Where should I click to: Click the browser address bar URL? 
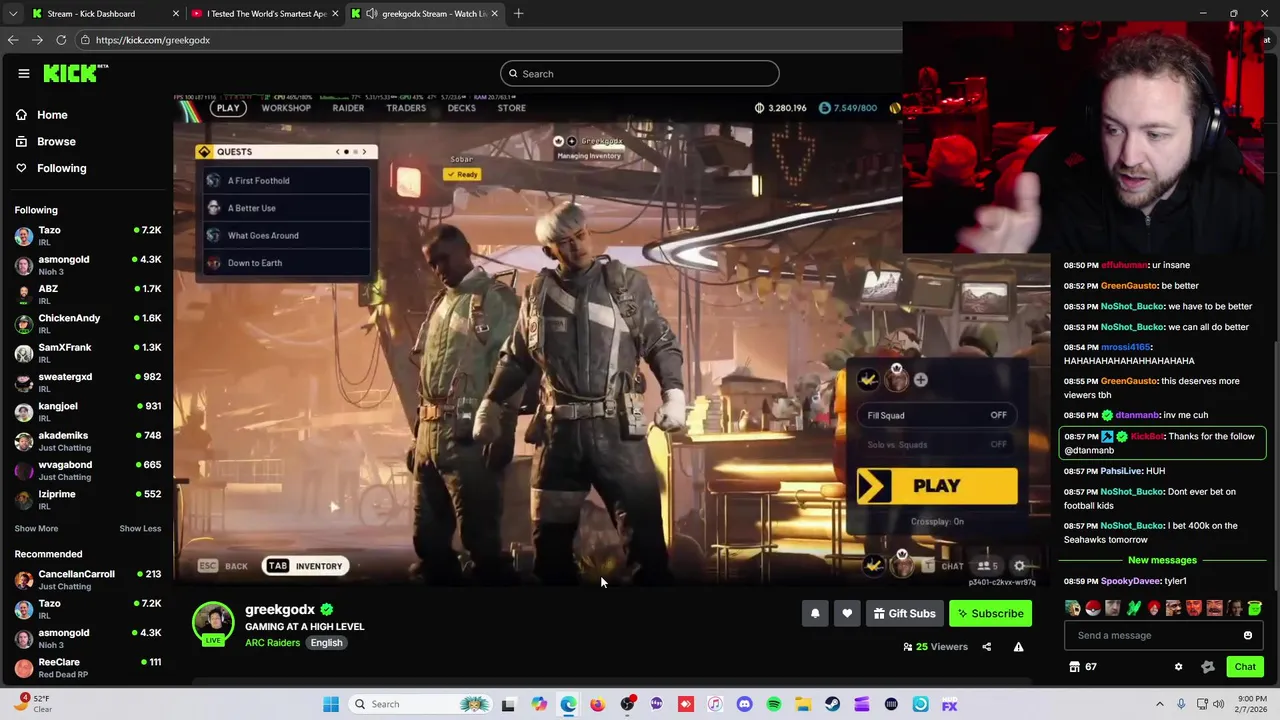153,40
